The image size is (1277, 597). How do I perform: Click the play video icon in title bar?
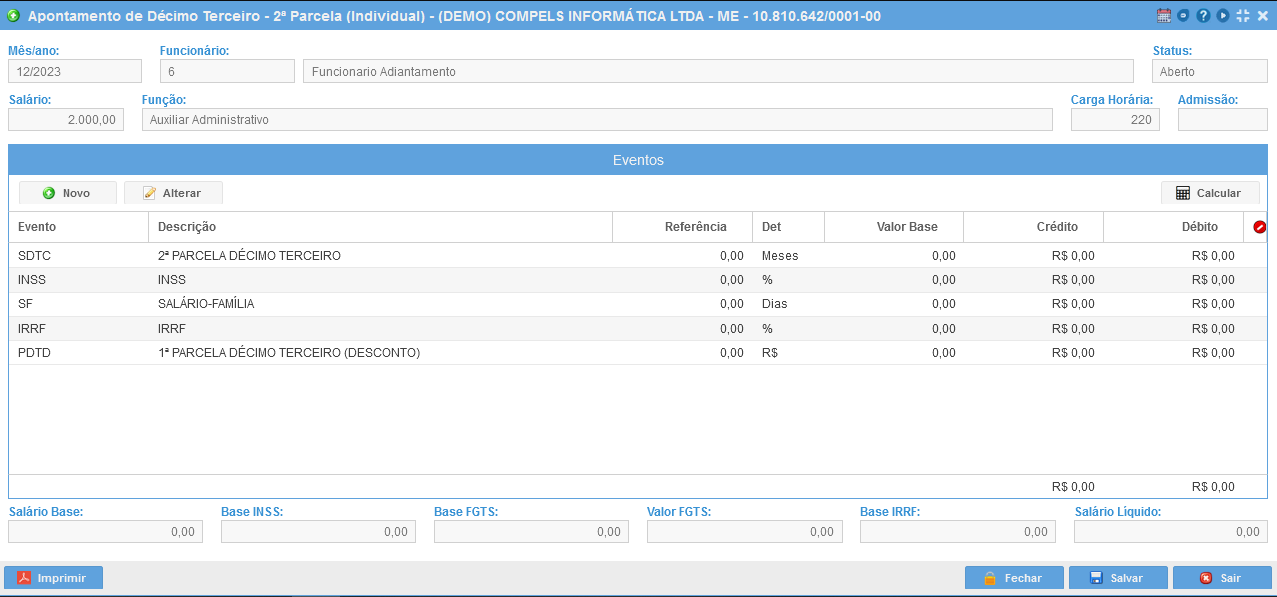1223,16
